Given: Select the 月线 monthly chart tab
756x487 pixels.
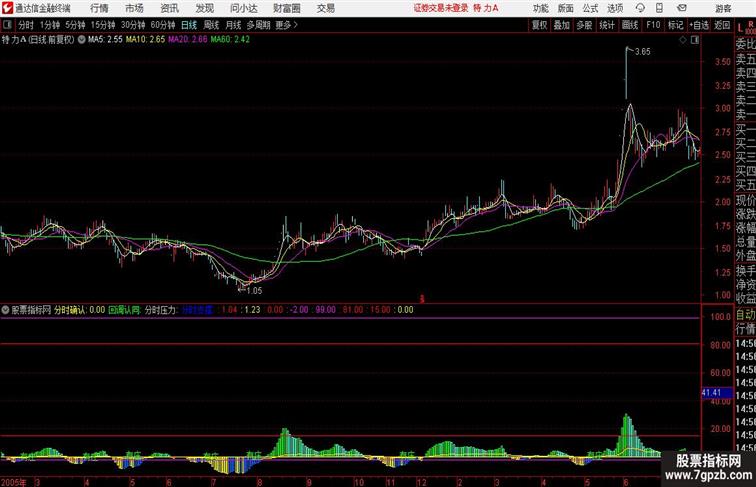Looking at the screenshot, I should tap(233, 25).
